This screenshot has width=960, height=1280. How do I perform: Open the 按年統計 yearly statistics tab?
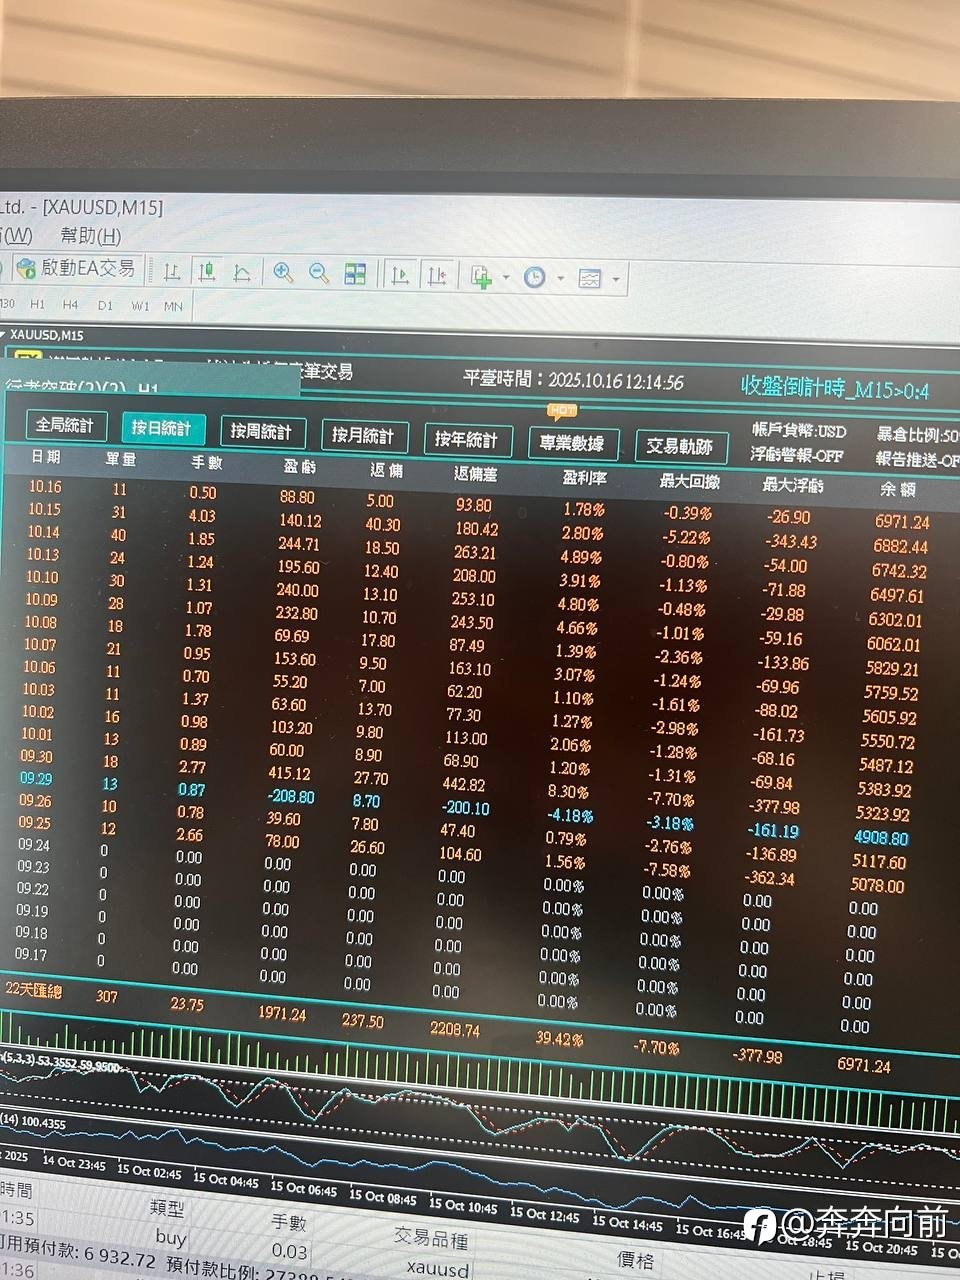467,439
